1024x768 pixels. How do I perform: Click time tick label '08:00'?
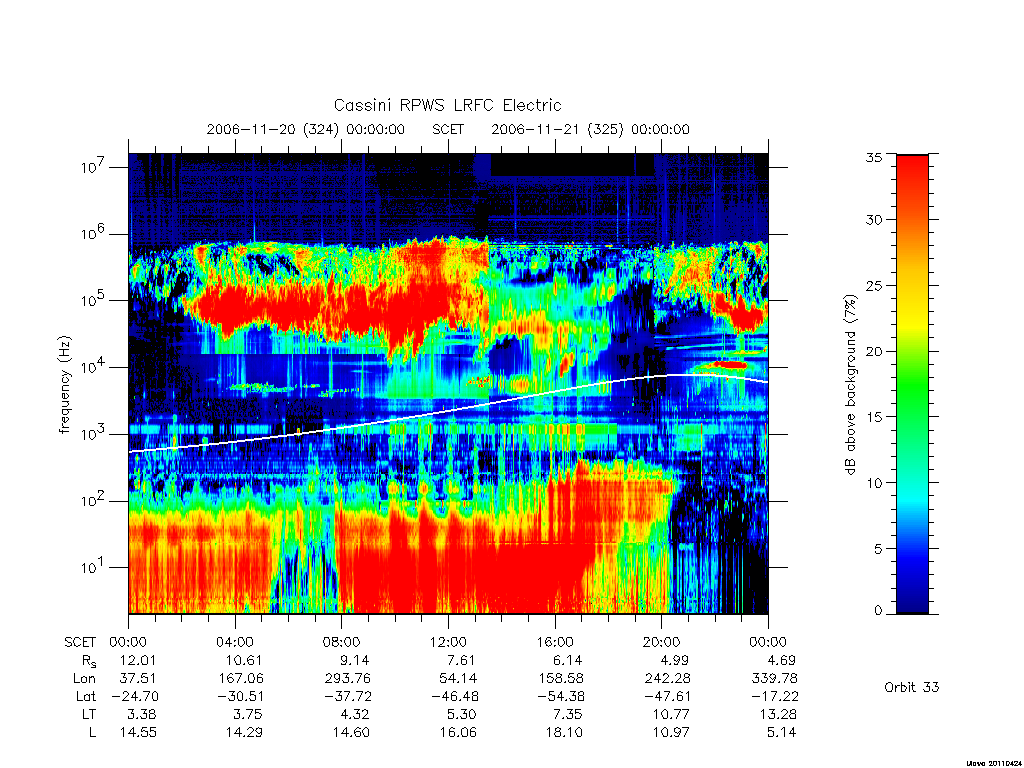coord(342,642)
